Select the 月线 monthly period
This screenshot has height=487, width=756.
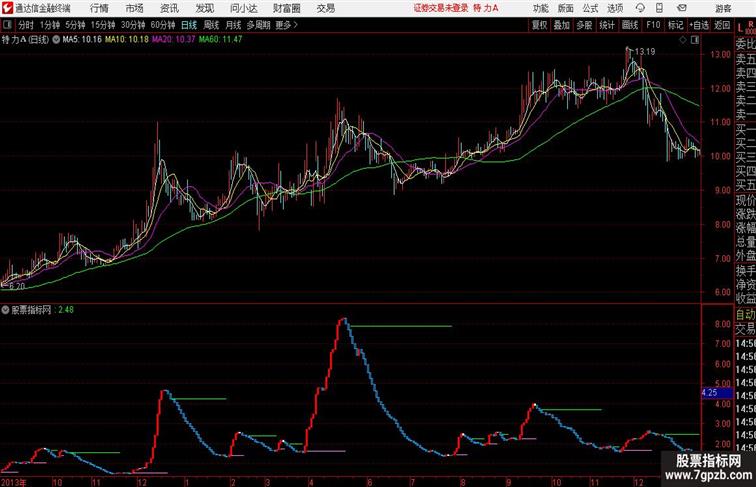[x=233, y=25]
